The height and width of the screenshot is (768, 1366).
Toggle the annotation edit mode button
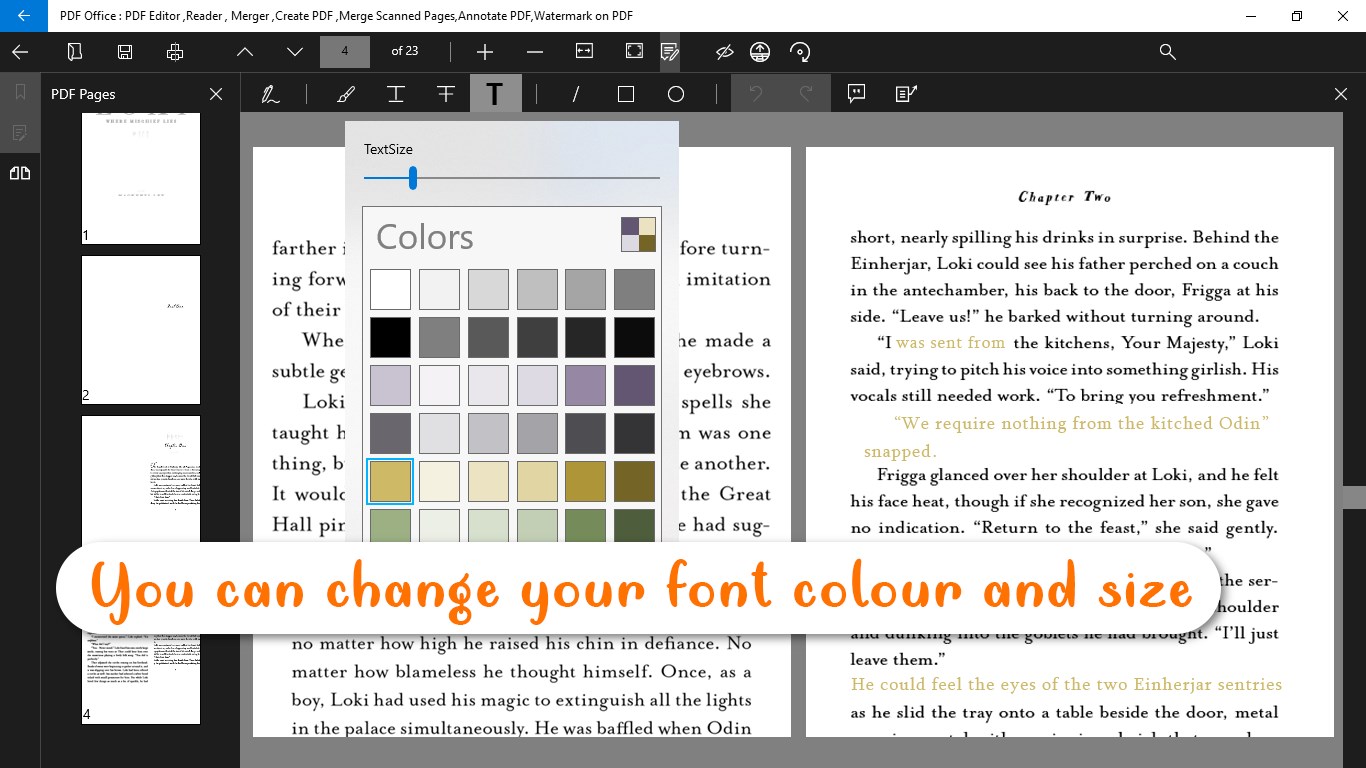670,52
